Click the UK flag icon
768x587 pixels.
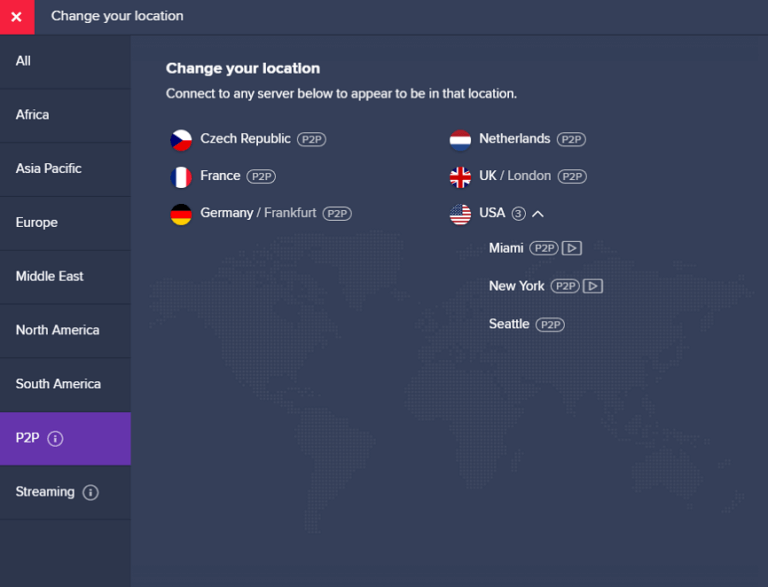point(460,177)
